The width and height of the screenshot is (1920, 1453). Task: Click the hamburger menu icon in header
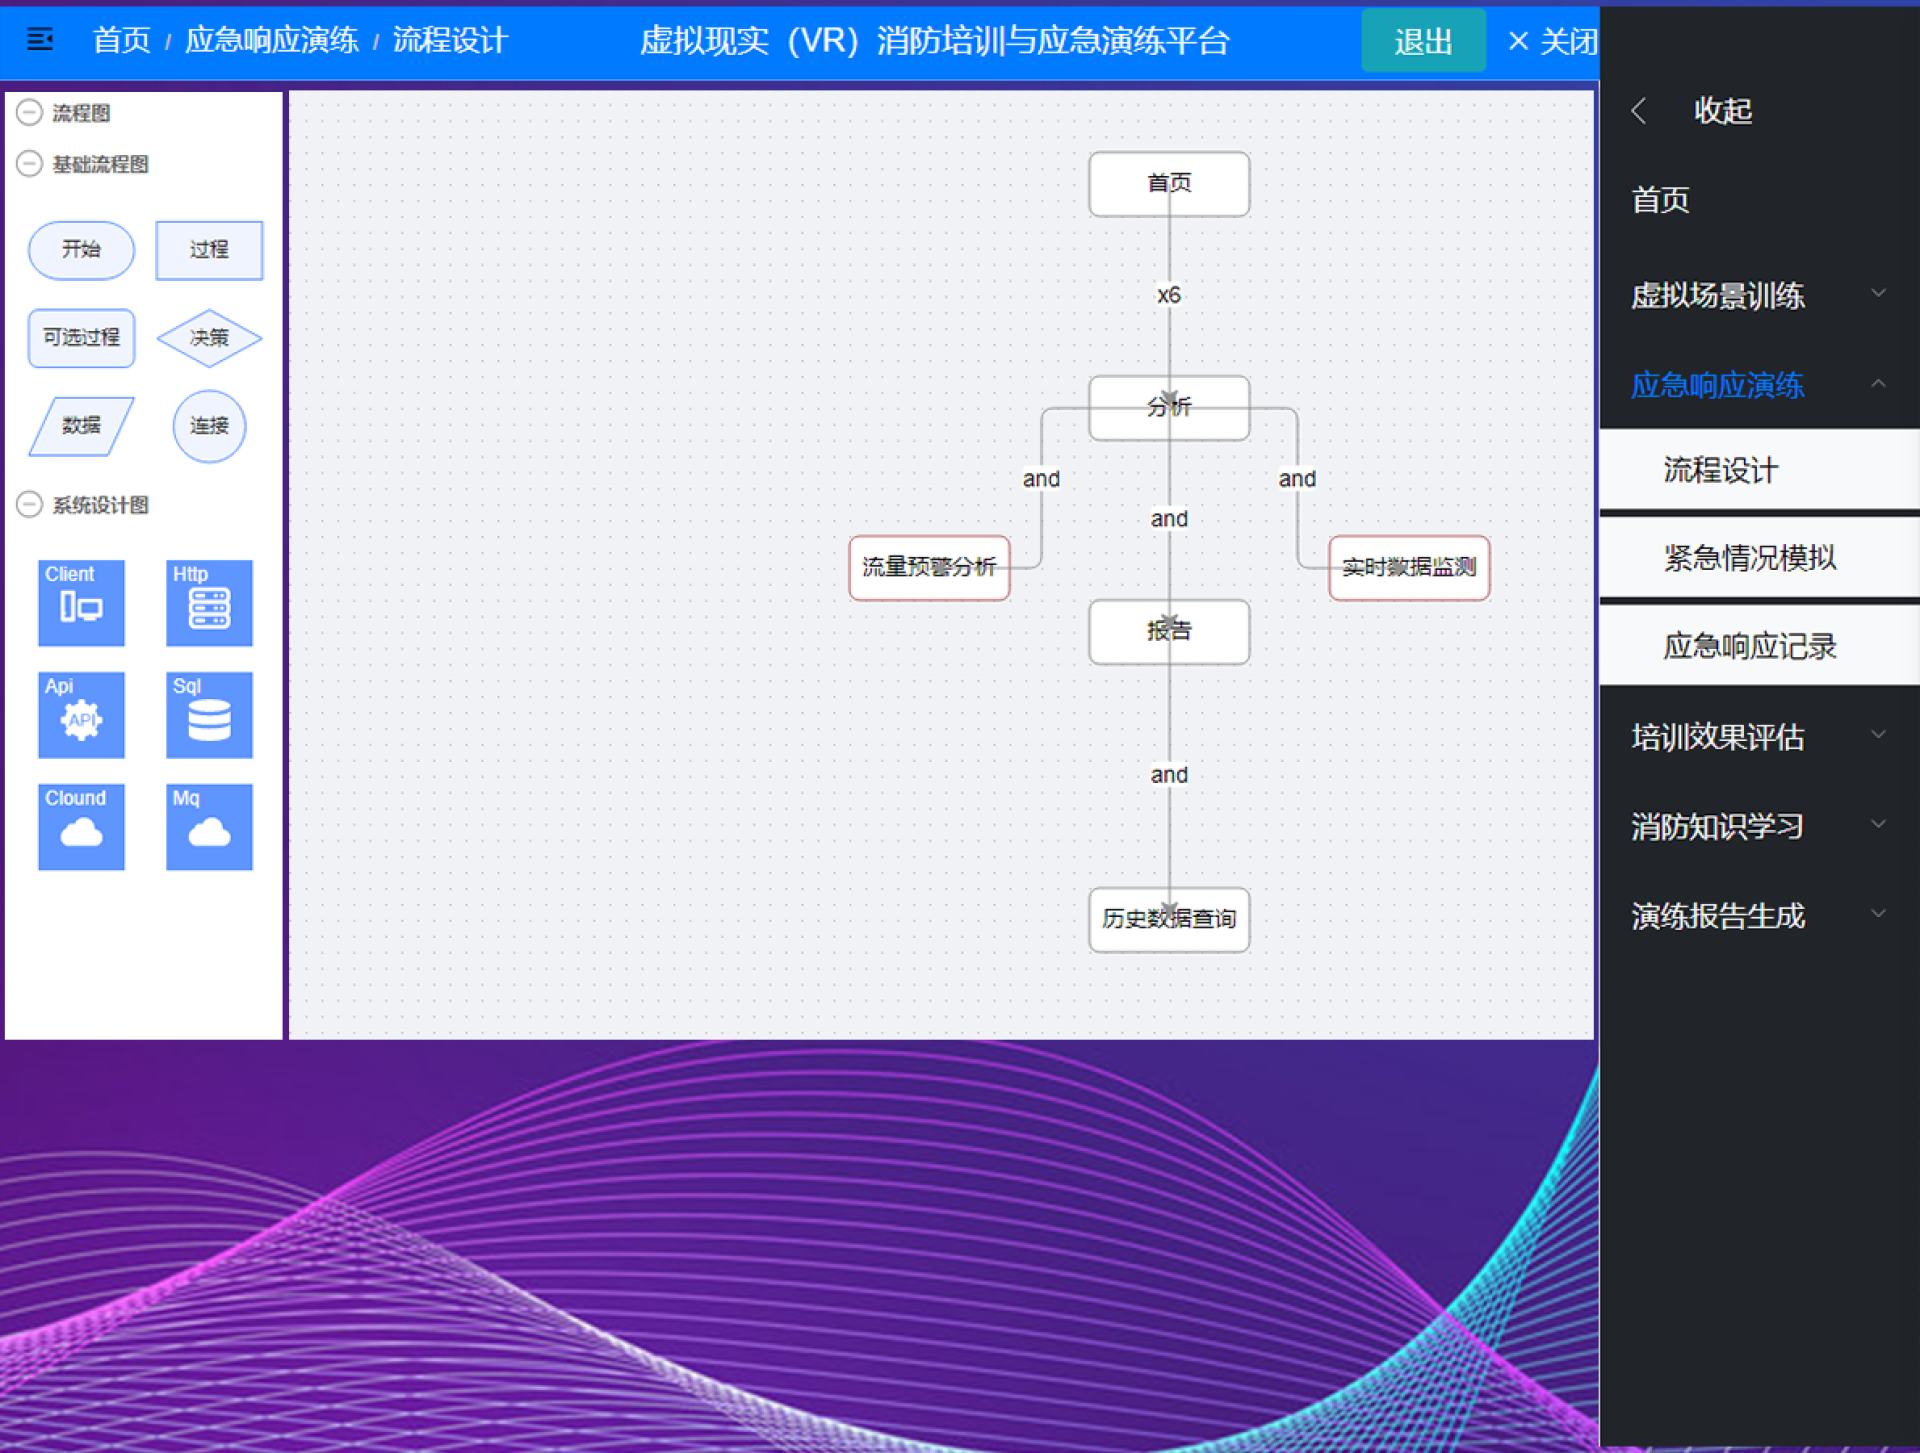coord(40,40)
